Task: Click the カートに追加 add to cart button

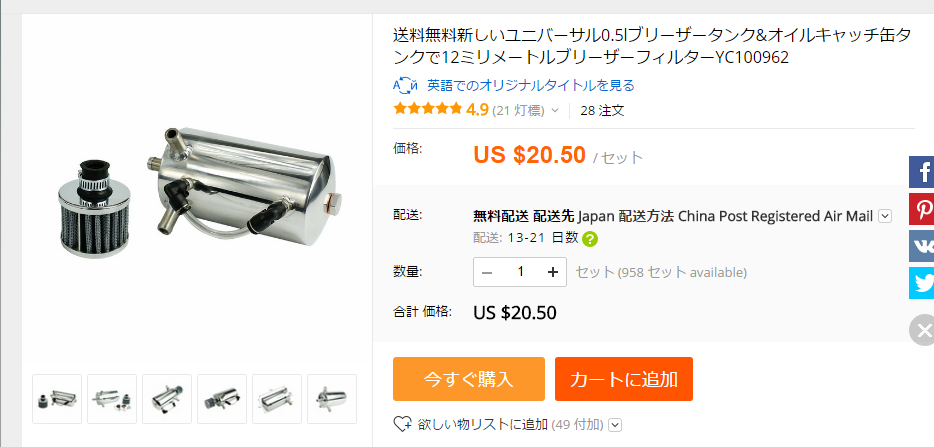Action: pyautogui.click(x=624, y=379)
